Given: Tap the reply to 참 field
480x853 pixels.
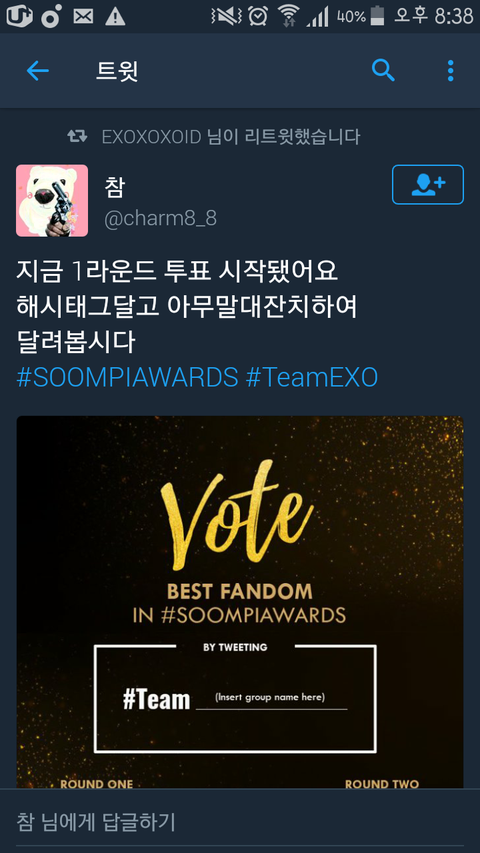Looking at the screenshot, I should point(240,821).
